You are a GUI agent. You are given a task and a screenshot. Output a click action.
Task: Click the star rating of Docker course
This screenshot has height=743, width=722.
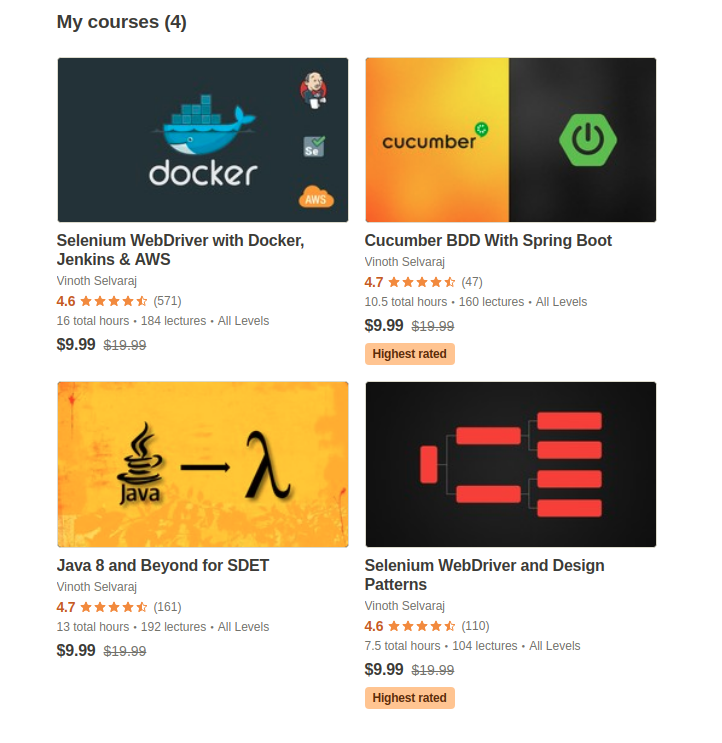(113, 301)
